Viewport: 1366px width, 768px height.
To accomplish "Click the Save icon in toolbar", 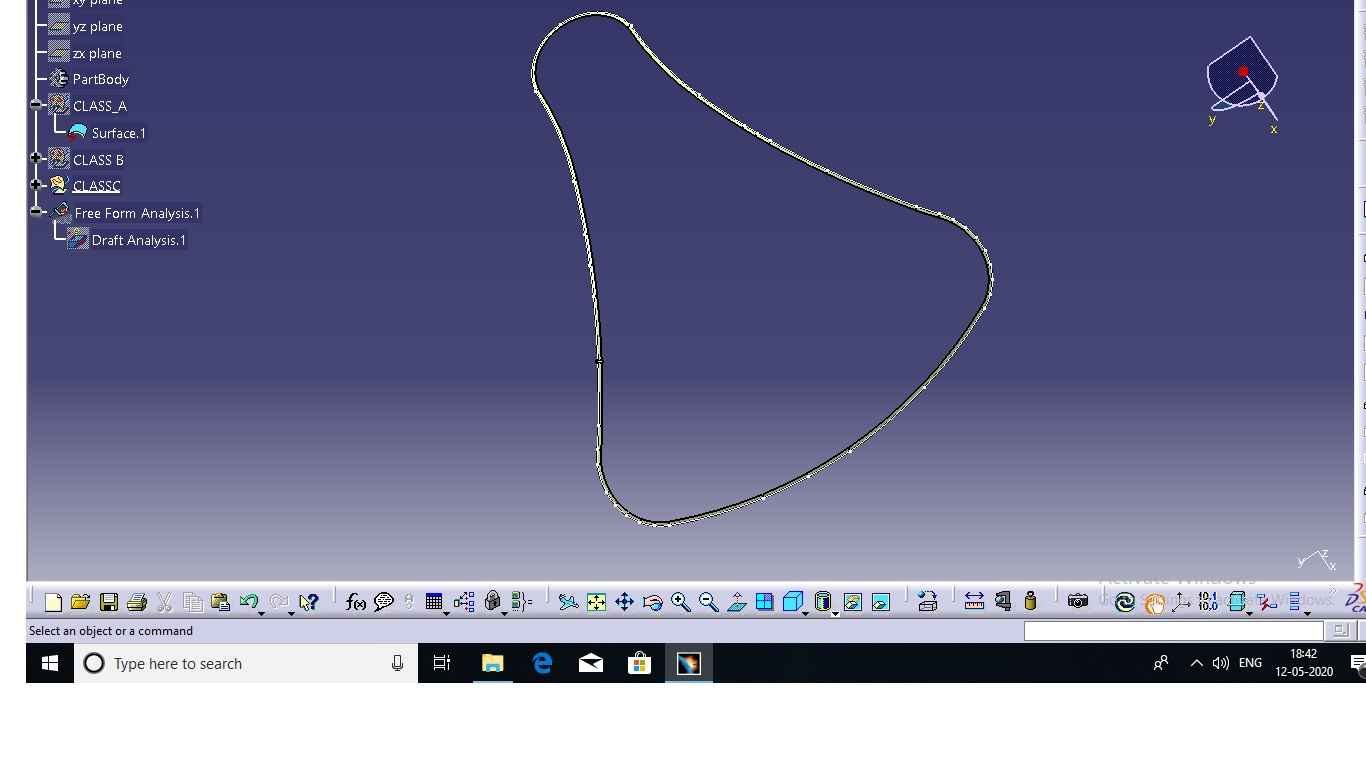I will click(x=109, y=602).
